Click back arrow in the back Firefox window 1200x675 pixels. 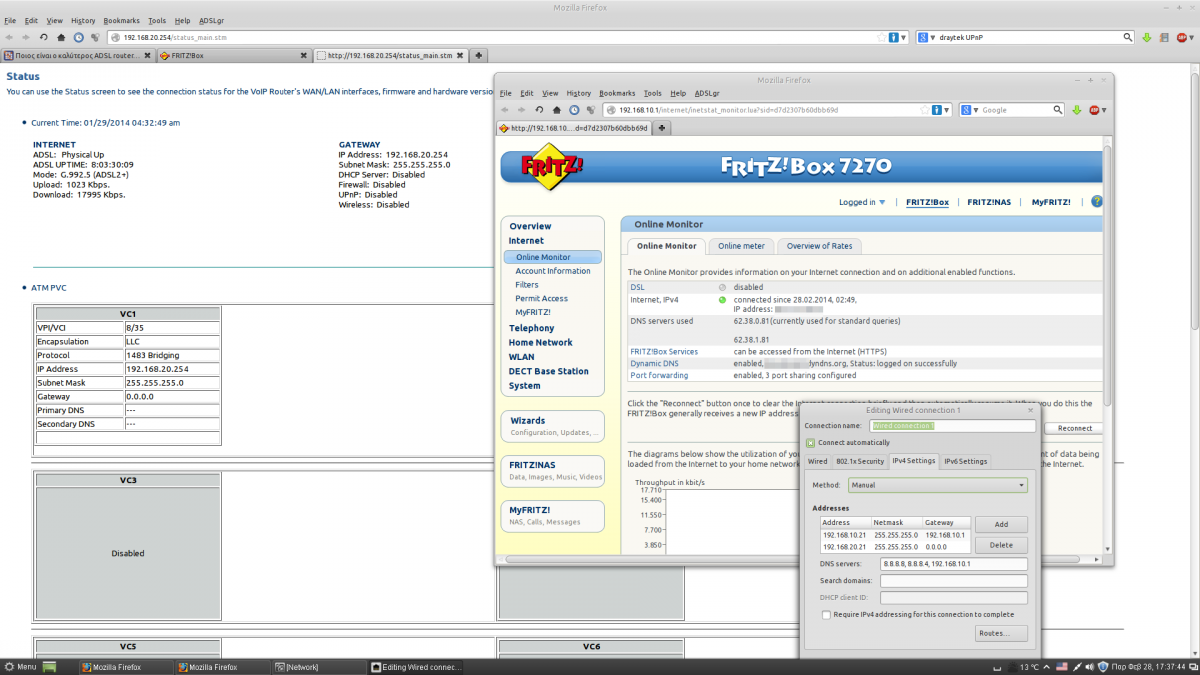tap(10, 37)
